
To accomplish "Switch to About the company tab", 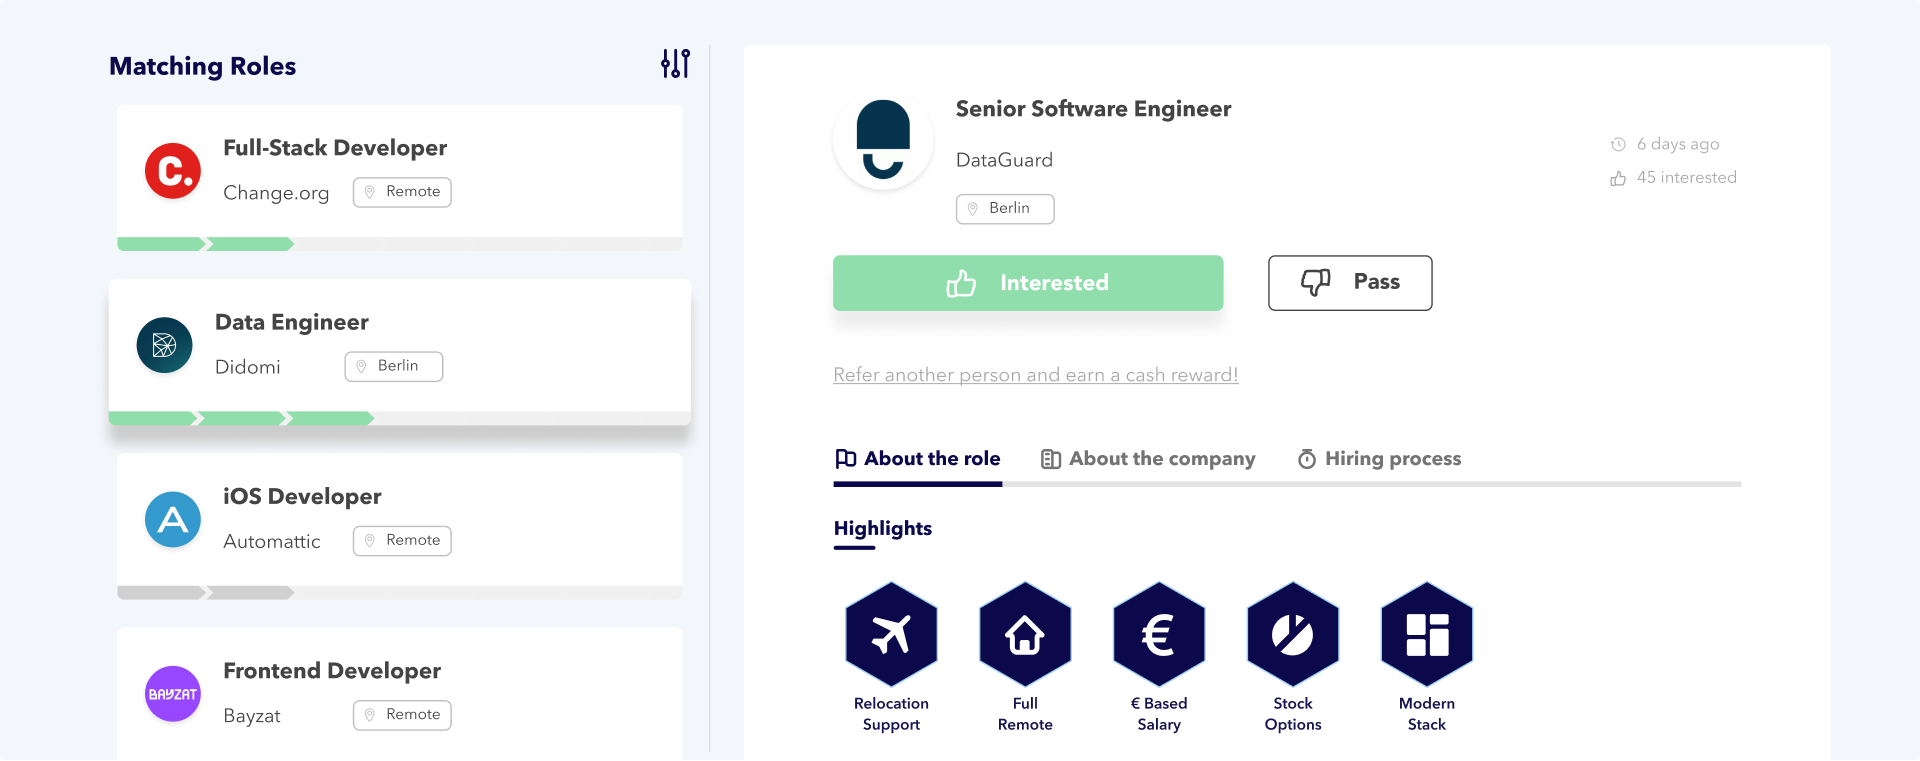I will [1148, 459].
